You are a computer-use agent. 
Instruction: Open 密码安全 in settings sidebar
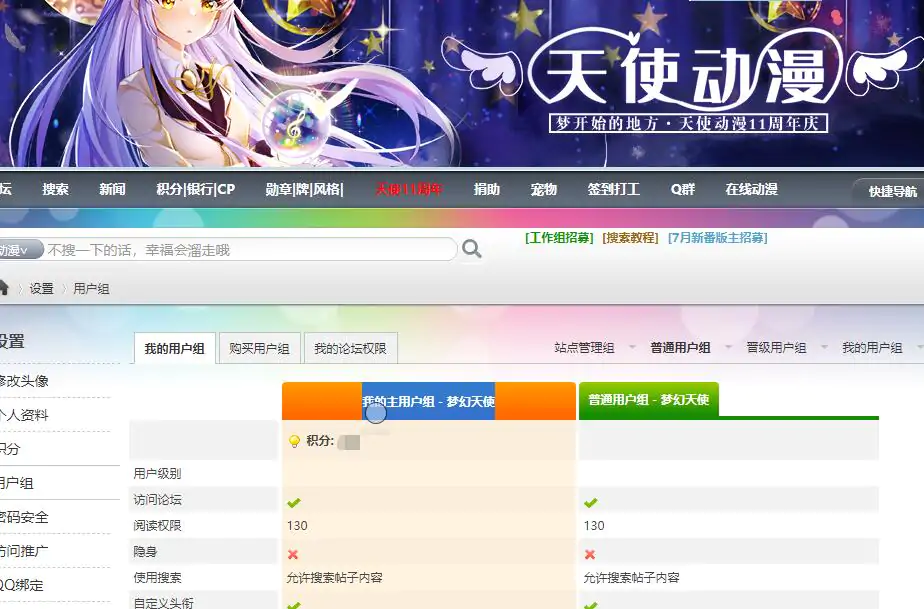pos(24,518)
